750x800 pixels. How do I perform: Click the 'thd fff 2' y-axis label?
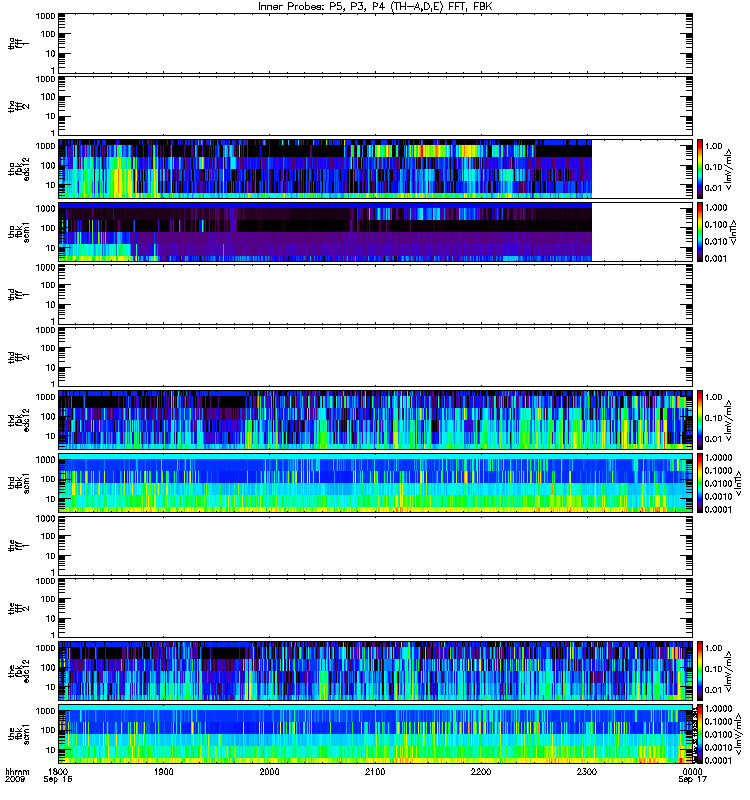18,357
